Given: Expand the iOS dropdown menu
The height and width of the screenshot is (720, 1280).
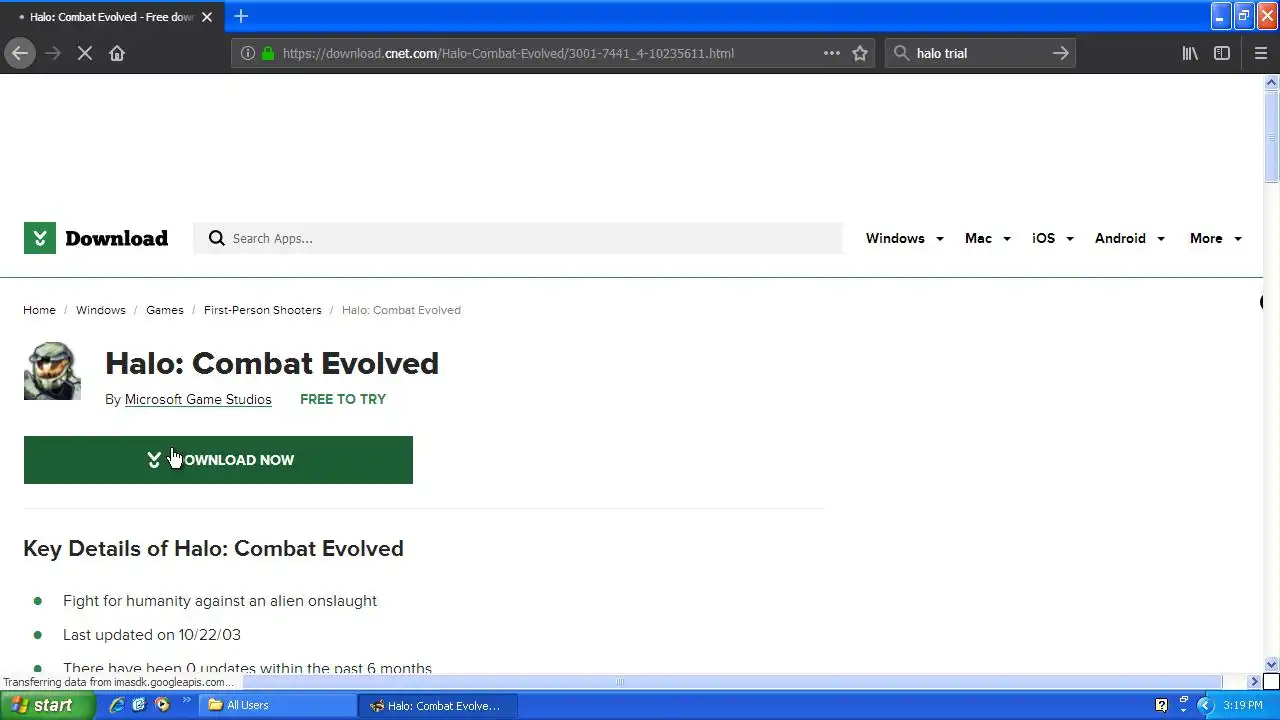Looking at the screenshot, I should tap(1053, 238).
